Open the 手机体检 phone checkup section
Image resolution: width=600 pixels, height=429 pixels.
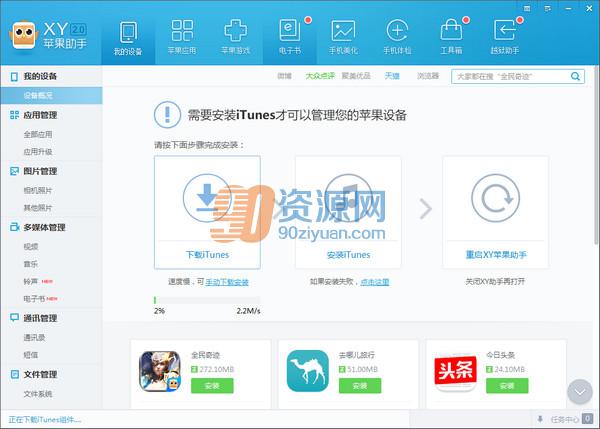click(397, 38)
